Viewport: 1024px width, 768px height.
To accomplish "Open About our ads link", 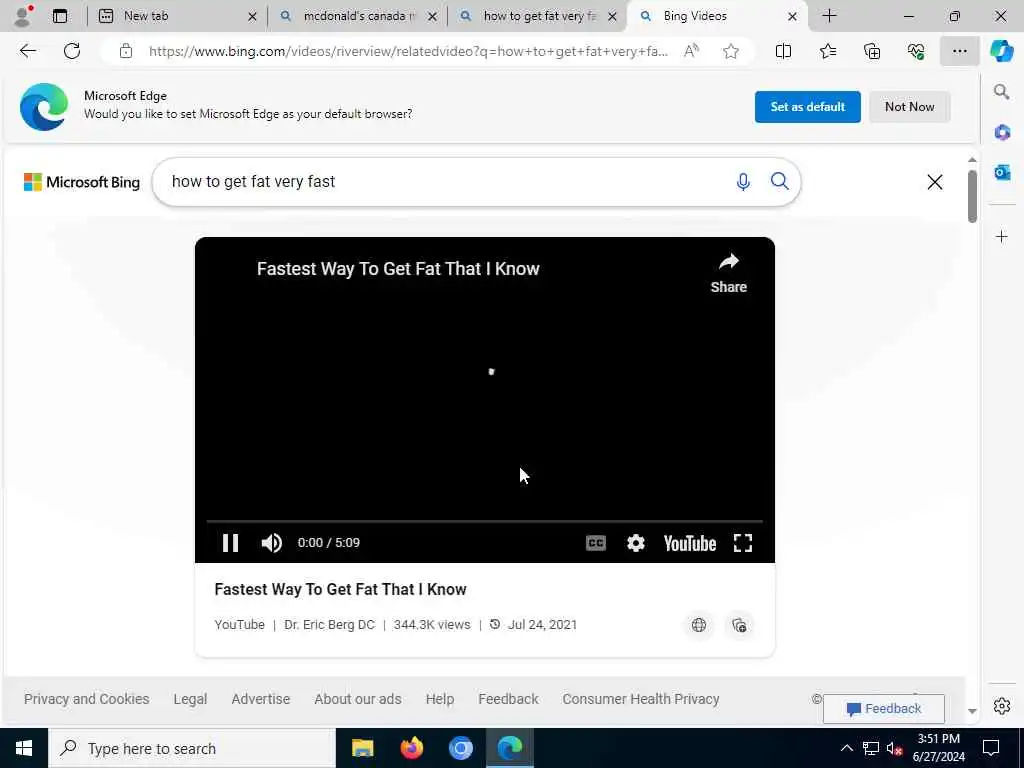I will [x=358, y=699].
